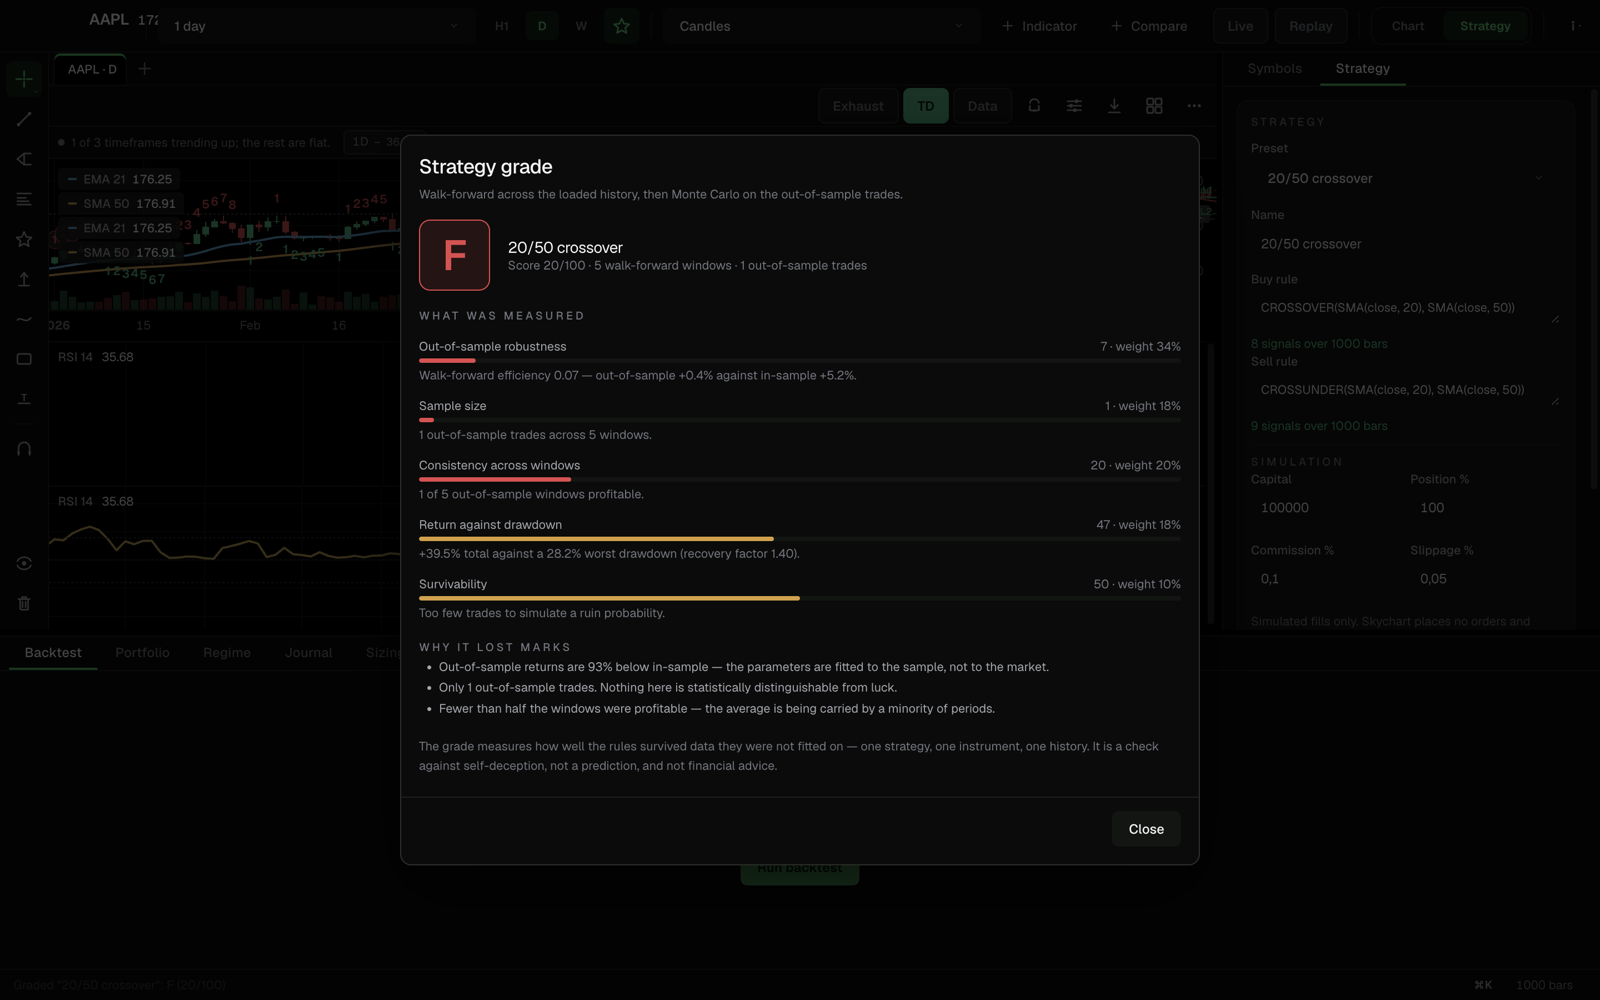Screen dimensions: 1600x1000
Task: Switch to D daily timeframe
Action: click(542, 26)
